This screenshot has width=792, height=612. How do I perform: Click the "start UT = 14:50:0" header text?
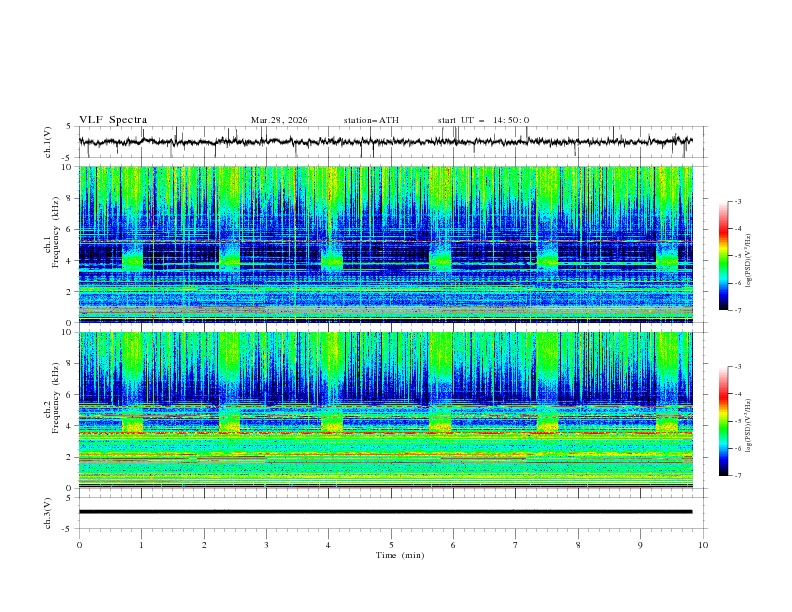[x=483, y=120]
